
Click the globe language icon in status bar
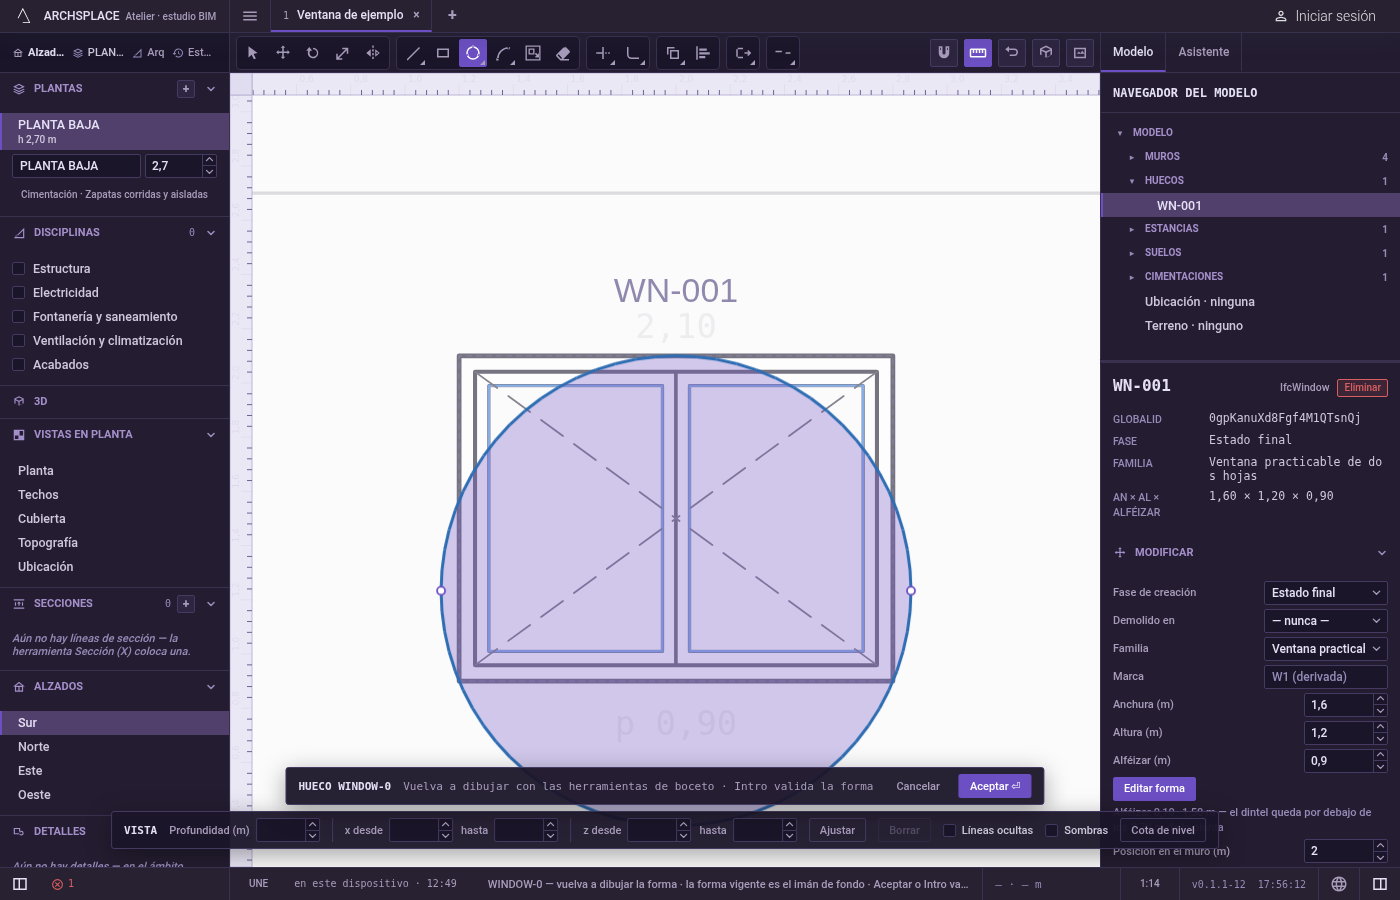tap(1339, 884)
